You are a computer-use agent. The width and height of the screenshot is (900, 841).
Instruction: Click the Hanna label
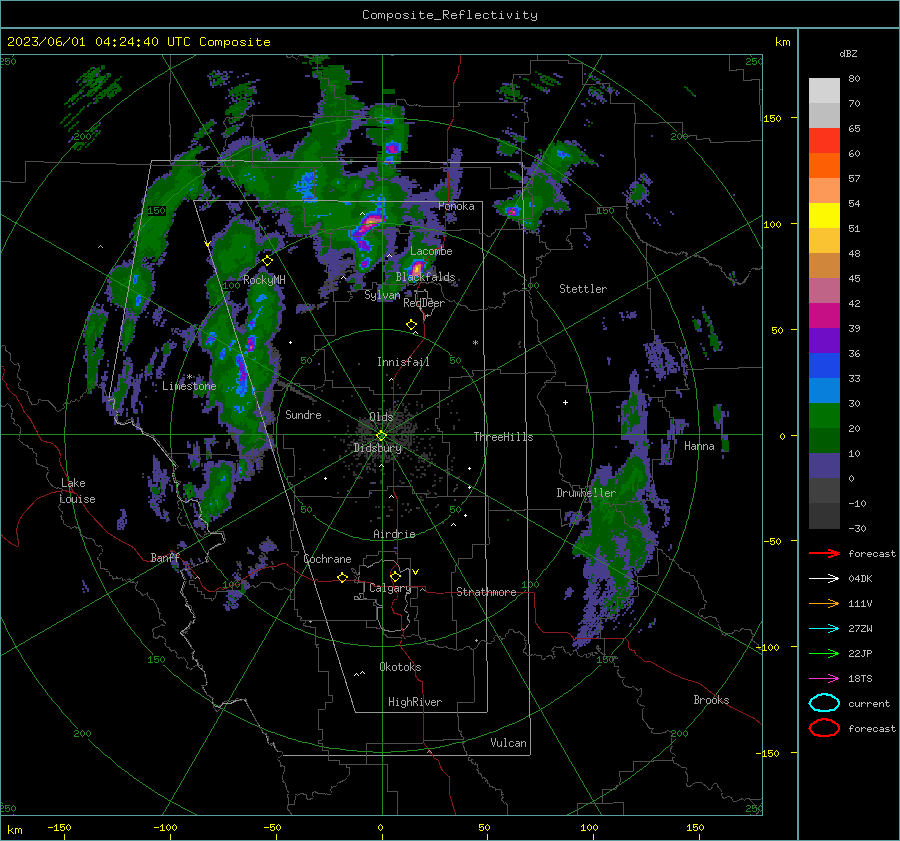point(699,446)
